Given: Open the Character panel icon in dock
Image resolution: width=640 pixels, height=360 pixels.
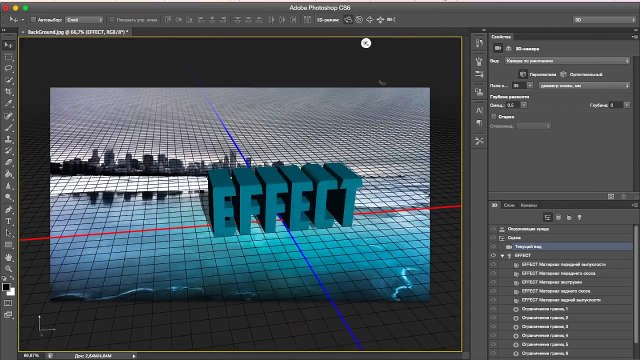Looking at the screenshot, I should (479, 110).
